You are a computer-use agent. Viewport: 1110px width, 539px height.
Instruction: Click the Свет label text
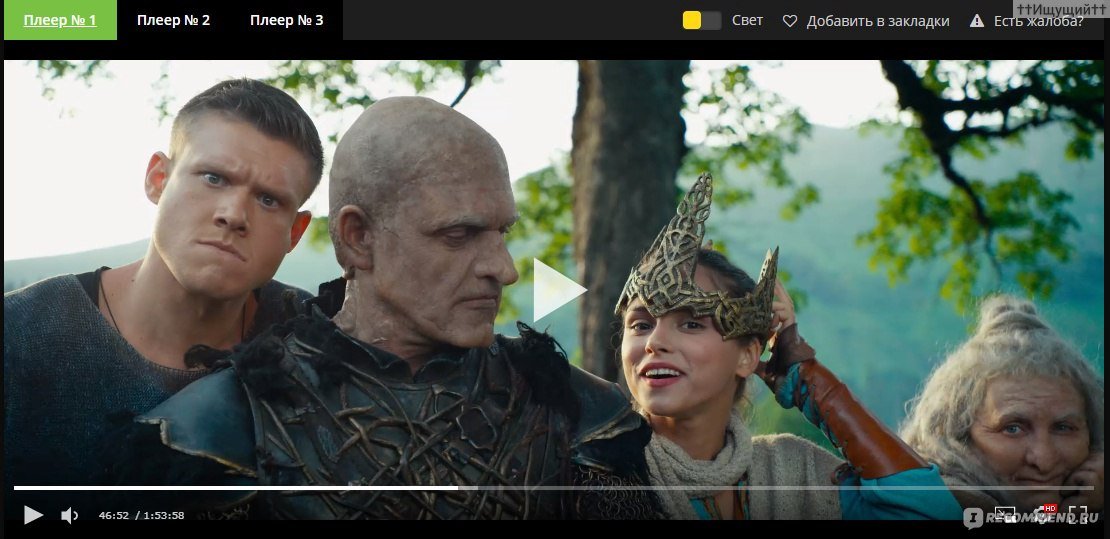(x=747, y=20)
